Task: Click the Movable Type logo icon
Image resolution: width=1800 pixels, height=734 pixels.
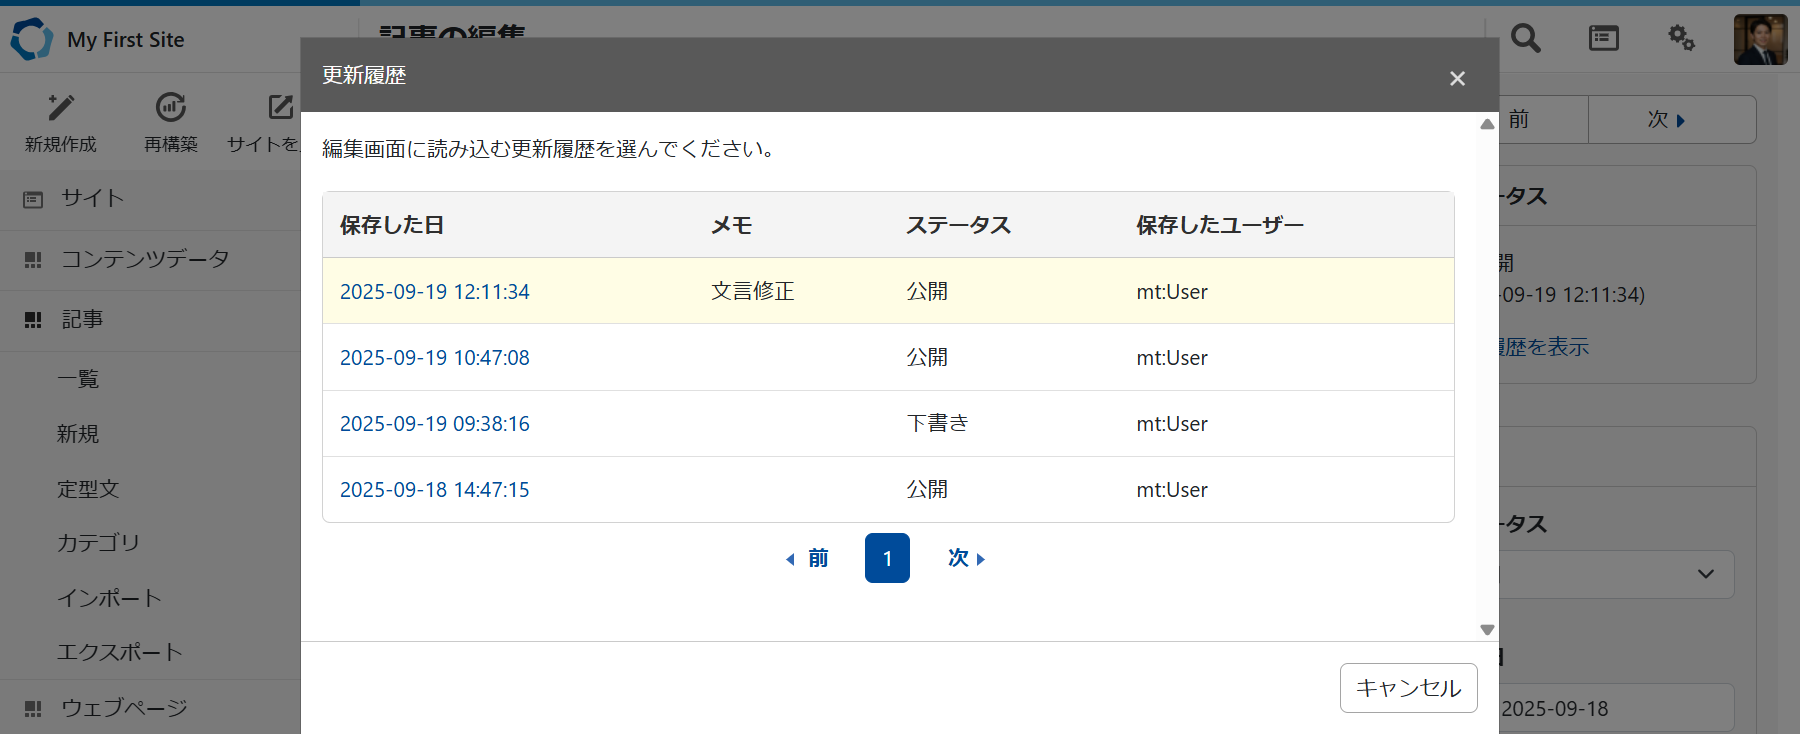Action: (x=31, y=39)
